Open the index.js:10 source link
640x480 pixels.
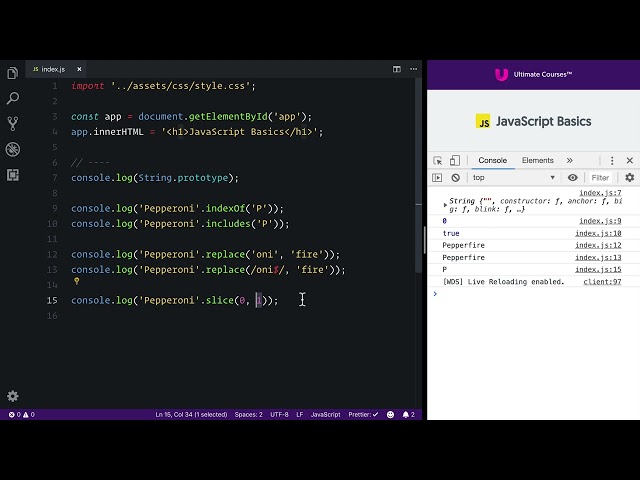[598, 233]
